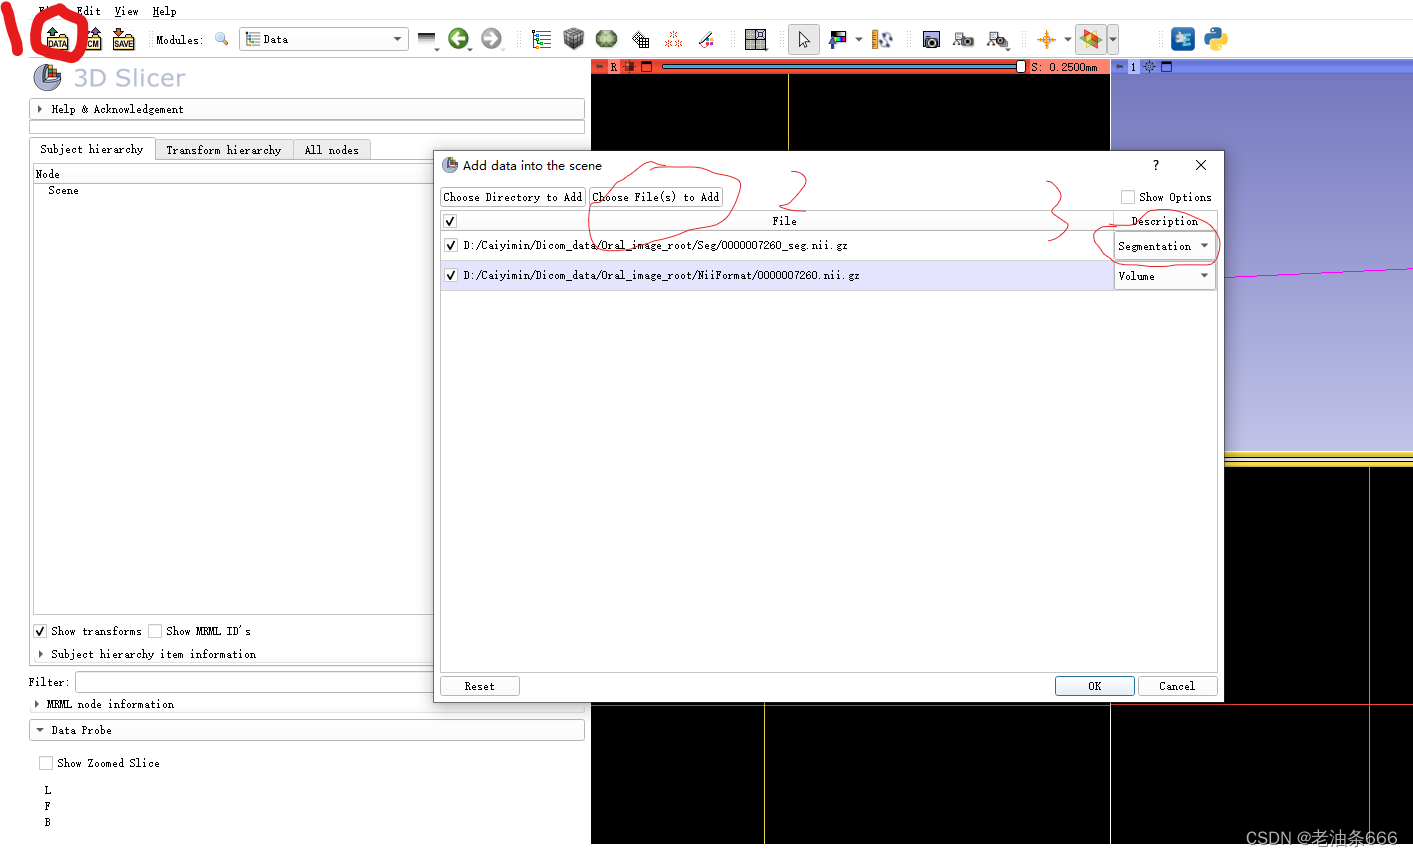Expand the Help & Acknowledgement section
Viewport: 1413px width, 857px height.
click(40, 109)
